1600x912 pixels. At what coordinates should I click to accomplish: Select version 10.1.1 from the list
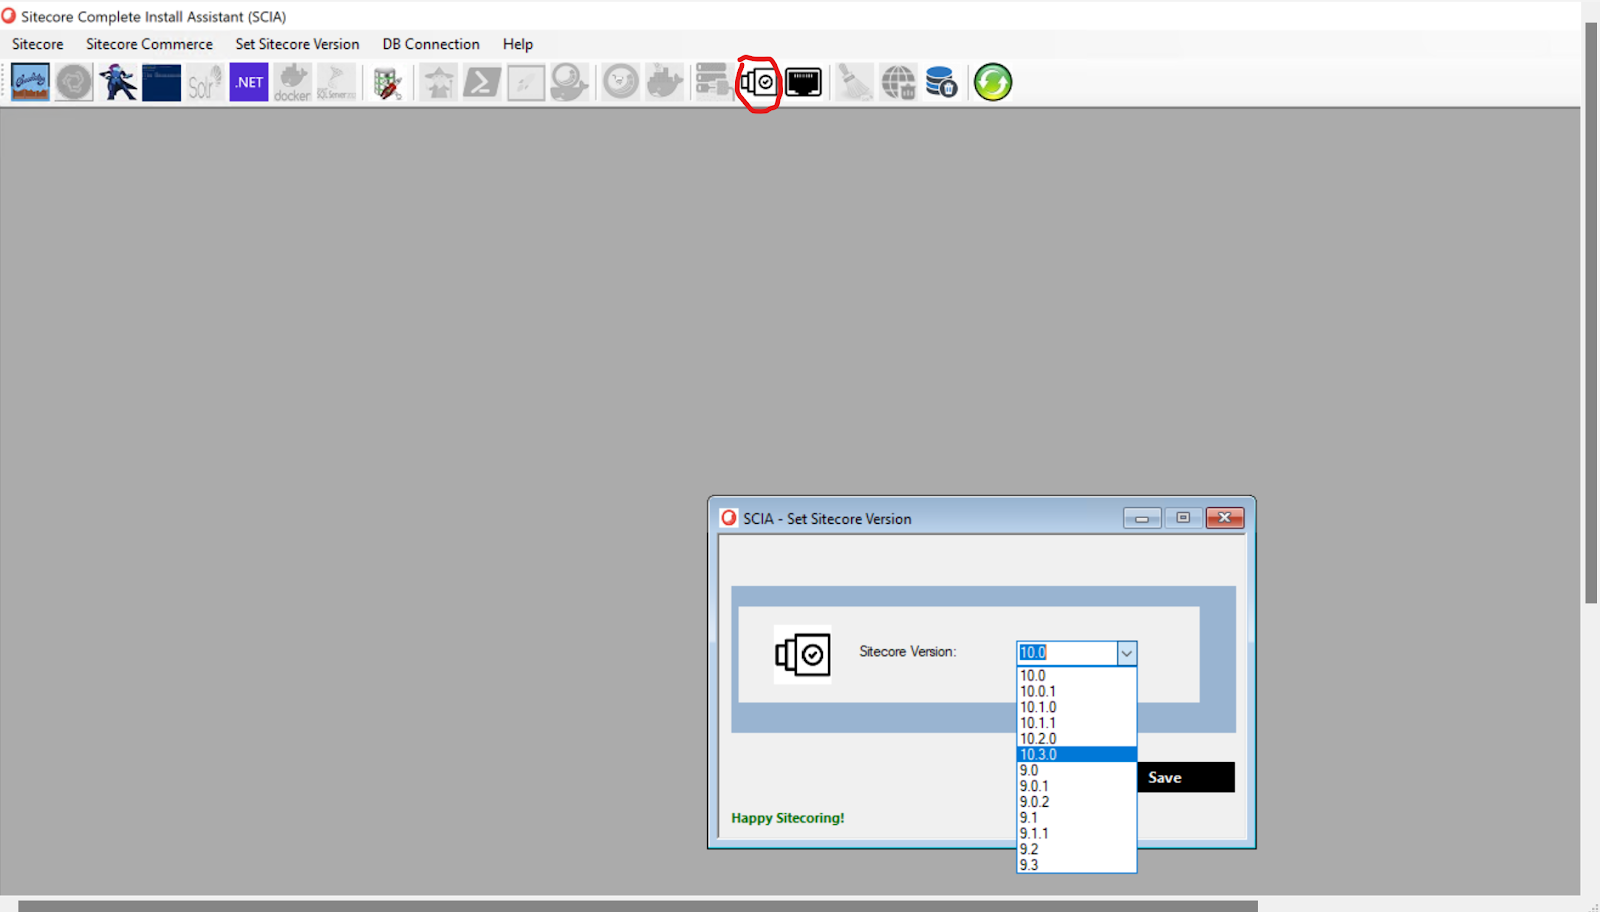(x=1076, y=723)
